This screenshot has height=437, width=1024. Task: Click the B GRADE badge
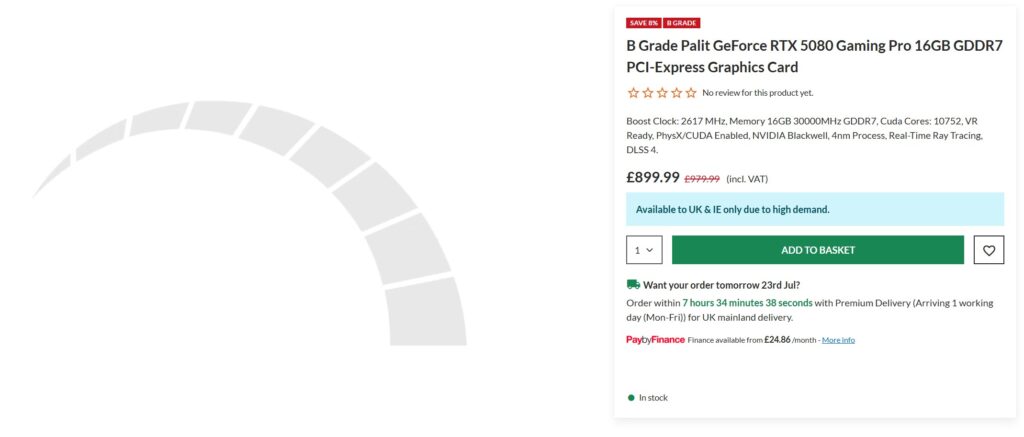(682, 23)
